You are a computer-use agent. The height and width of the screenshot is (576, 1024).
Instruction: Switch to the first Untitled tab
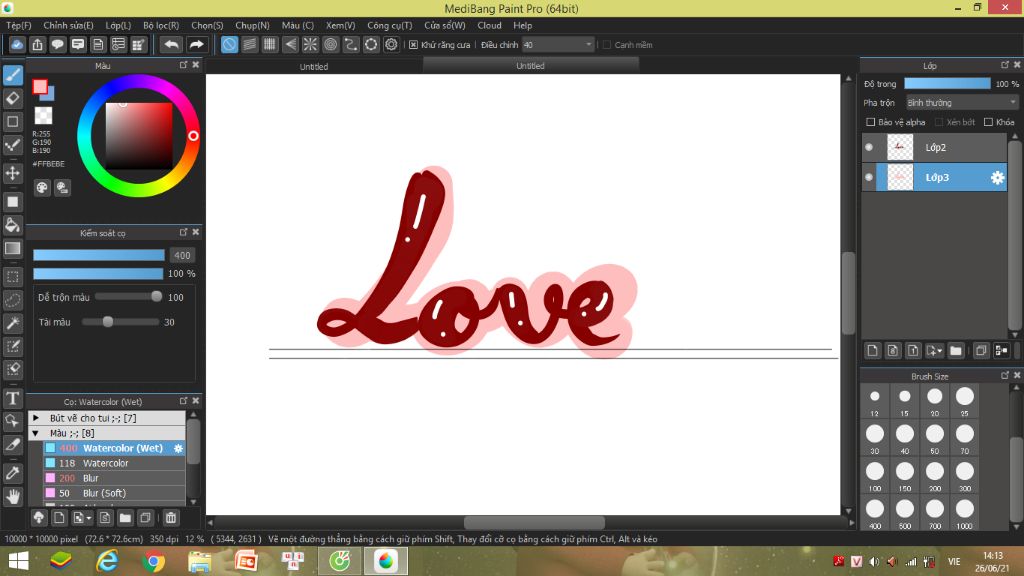(314, 67)
